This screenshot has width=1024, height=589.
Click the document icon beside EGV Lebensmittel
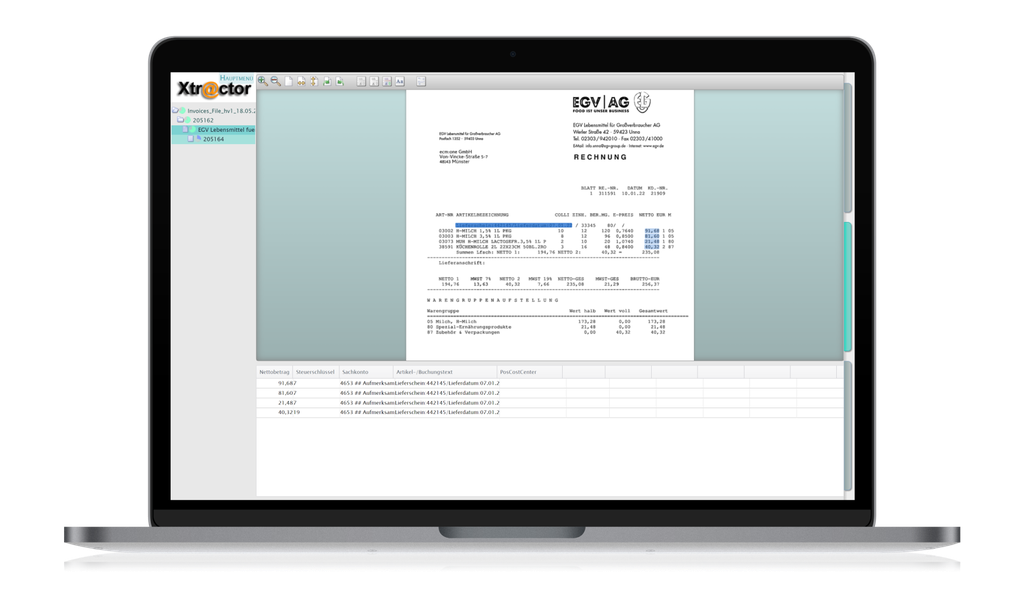pyautogui.click(x=186, y=130)
